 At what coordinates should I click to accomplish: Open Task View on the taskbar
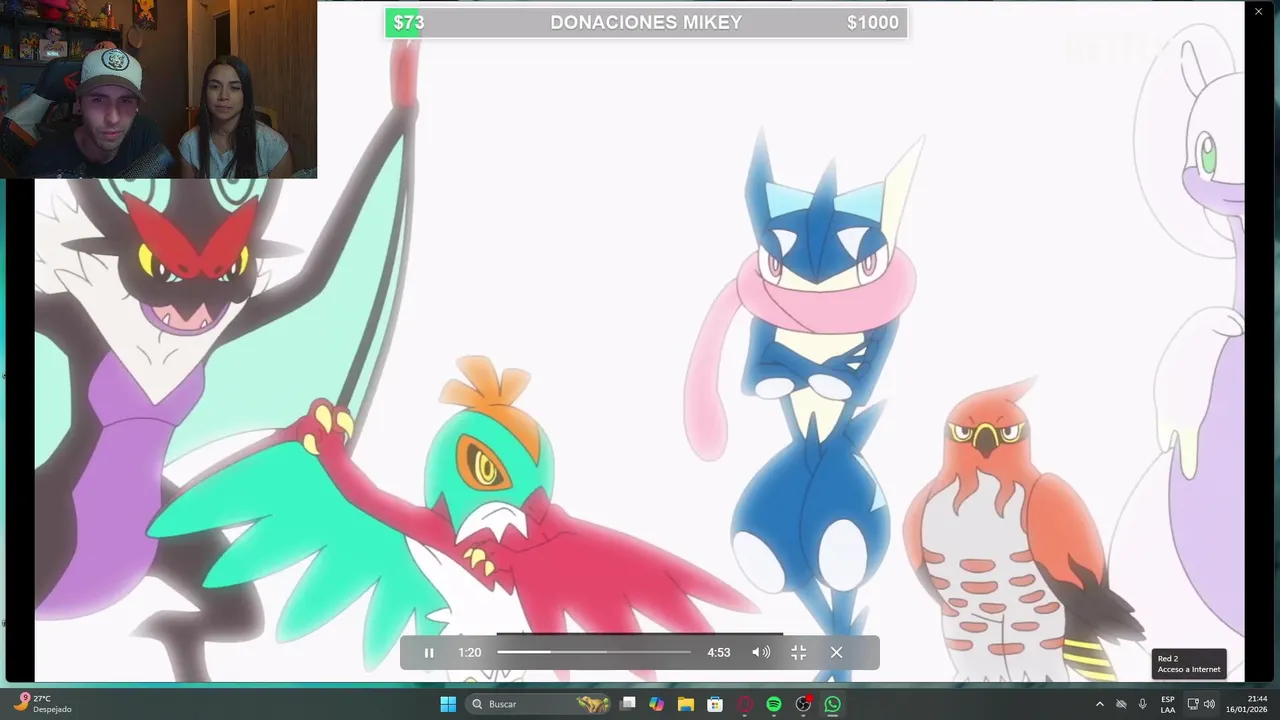pyautogui.click(x=628, y=704)
